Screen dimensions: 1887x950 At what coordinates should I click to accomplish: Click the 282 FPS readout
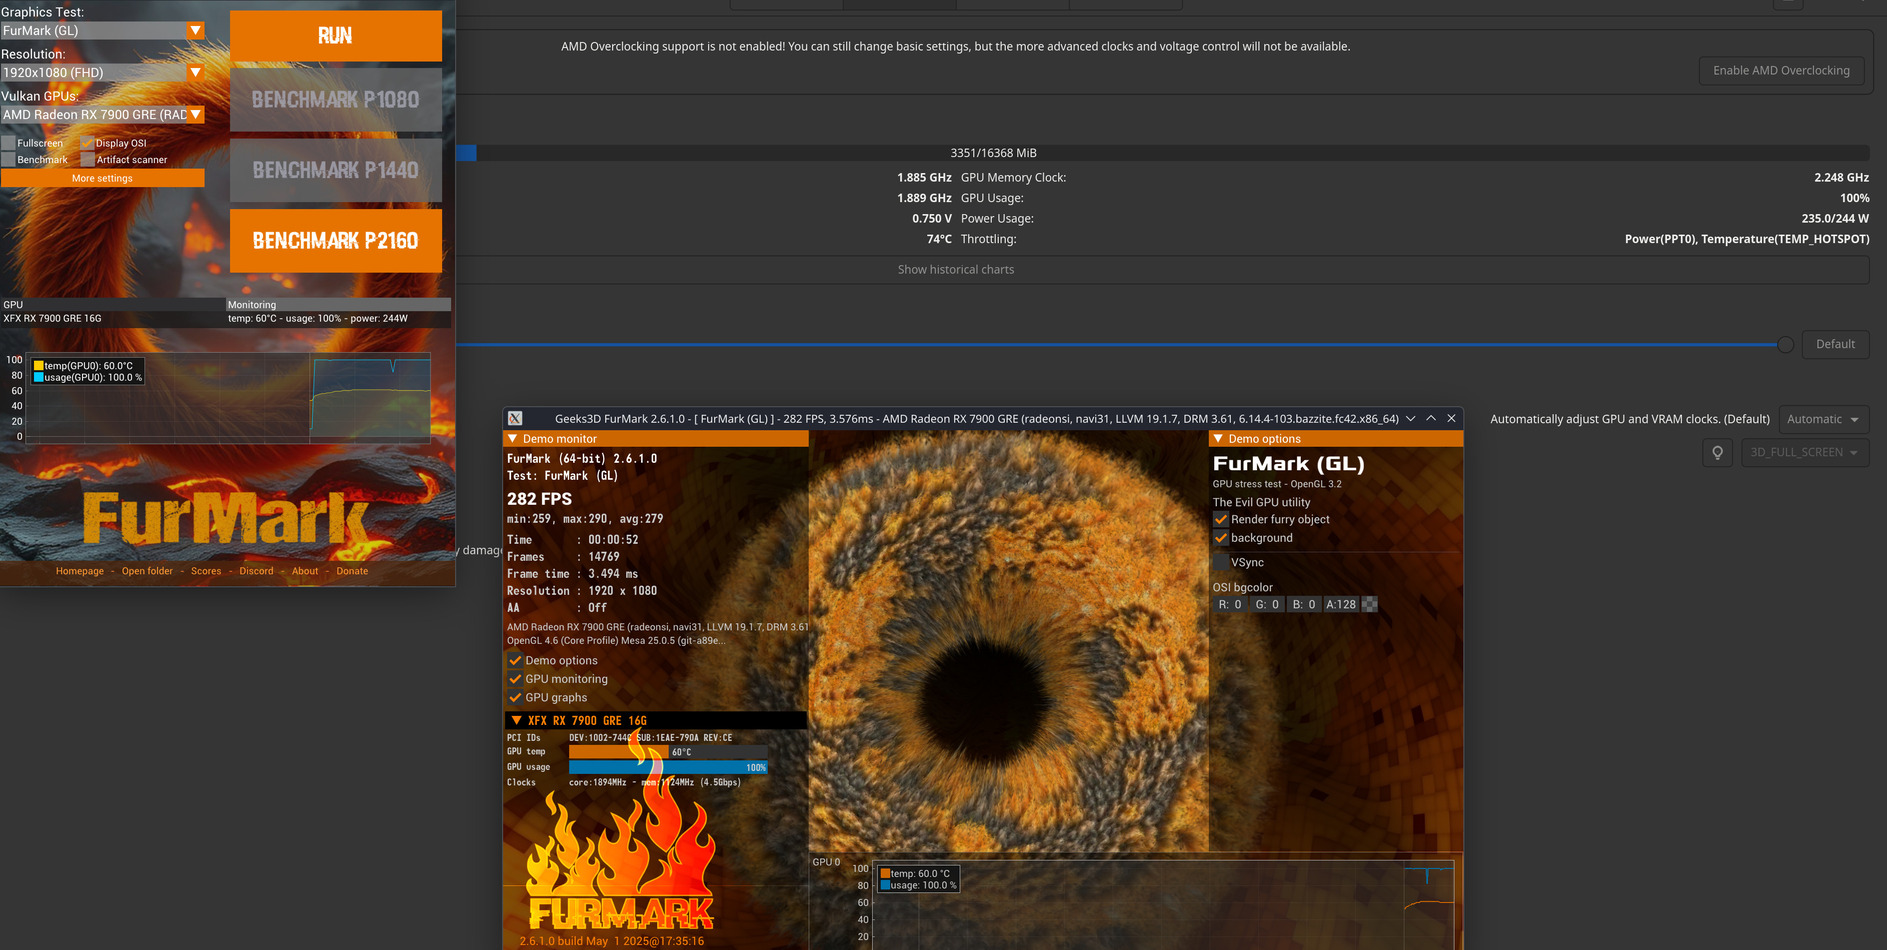pyautogui.click(x=540, y=499)
